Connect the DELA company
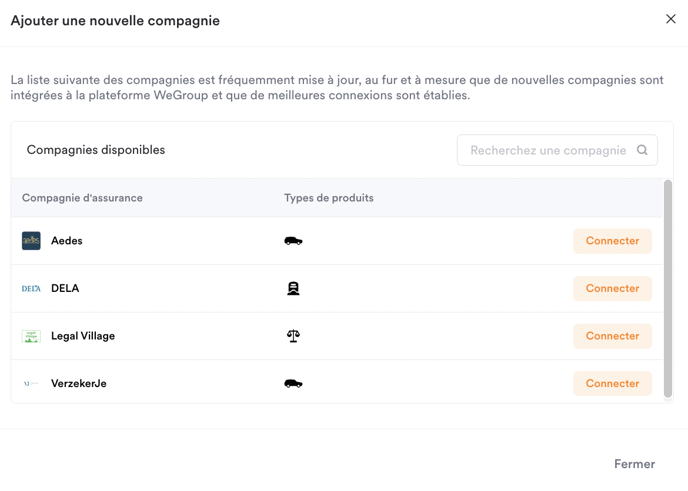The width and height of the screenshot is (688, 491). (613, 288)
